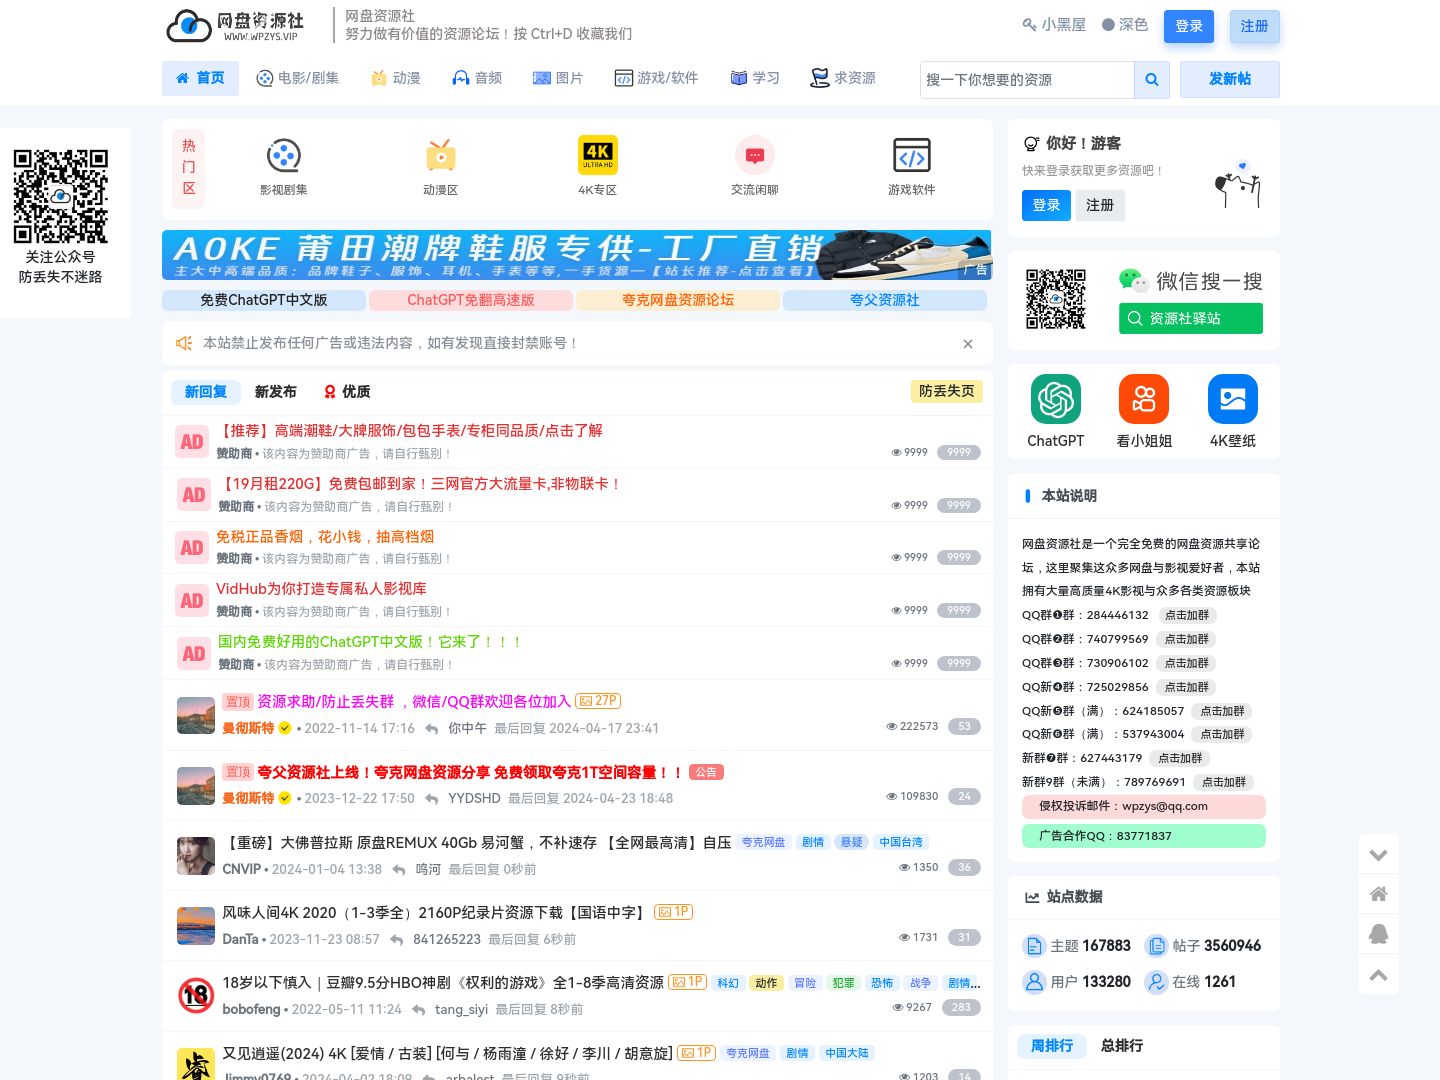The image size is (1440, 1080).
Task: Click 注册 in the guest welcome panel
Action: 1100,205
